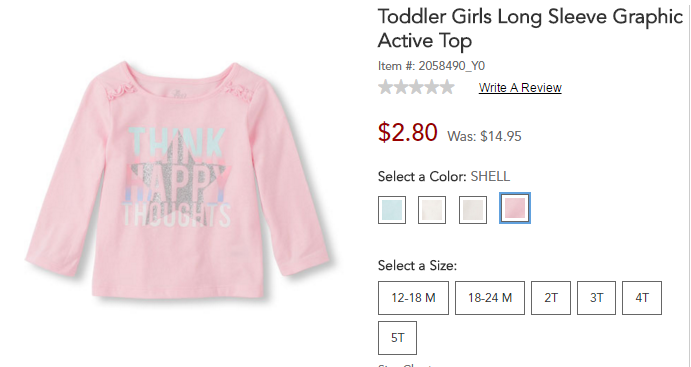Screen dimensions: 691x367
Task: Click the first rating star
Action: click(x=386, y=87)
